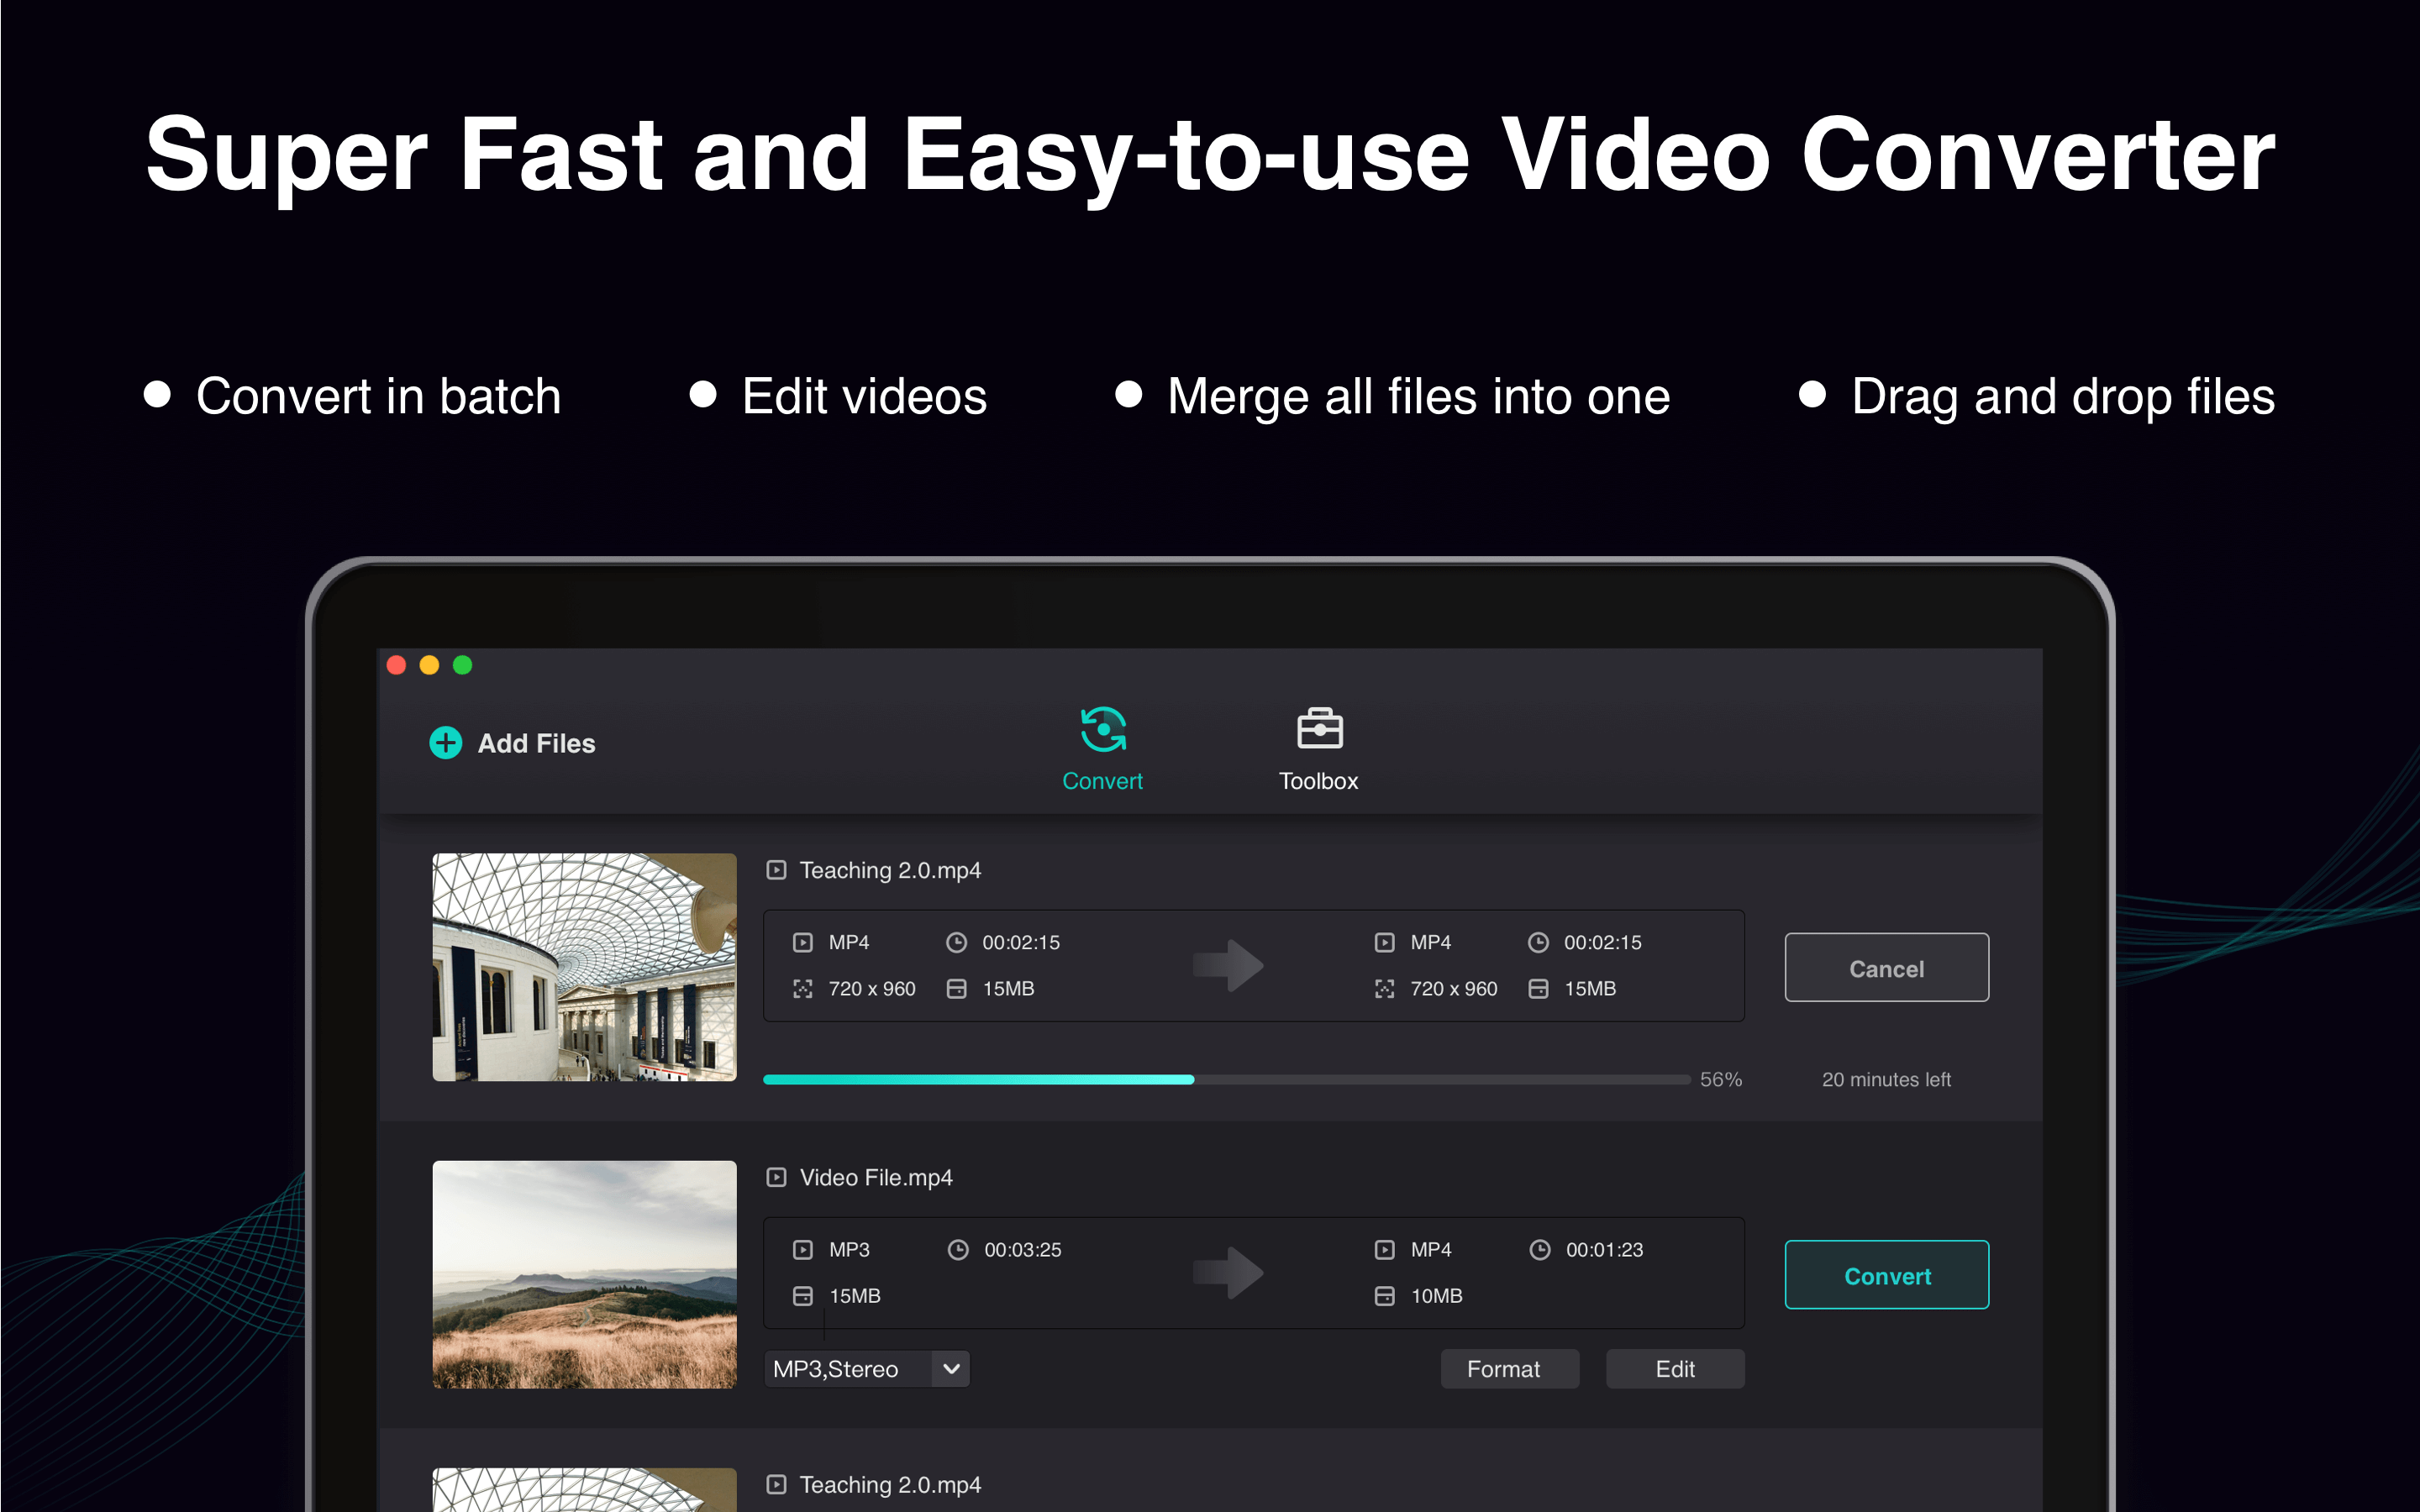Click the source size icon in the Video File.mp4 row
Screen dimensions: 2420x1512
click(x=803, y=1296)
